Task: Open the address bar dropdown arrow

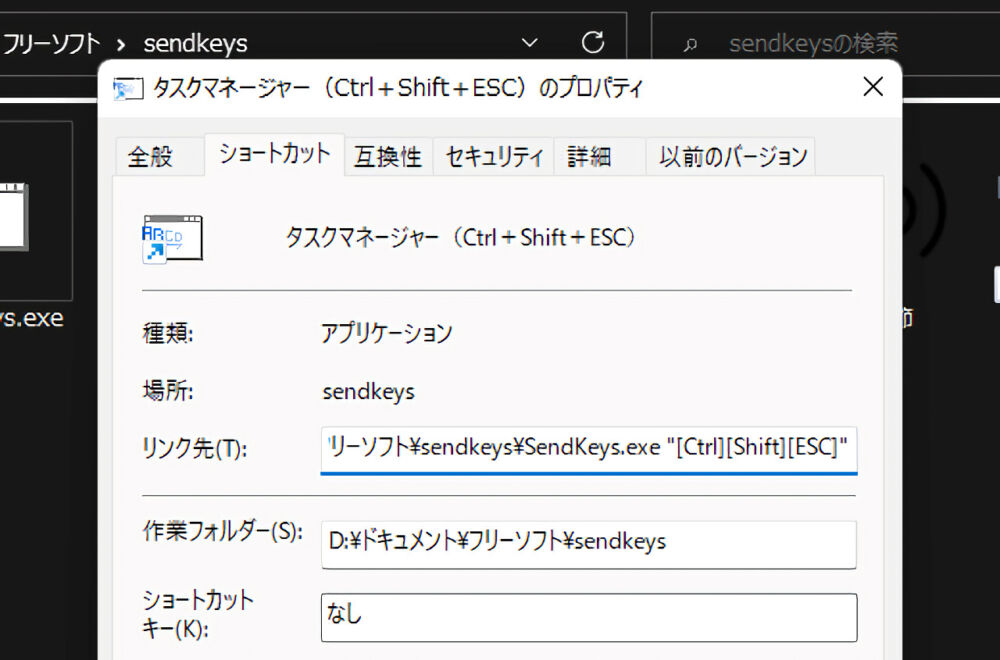Action: click(529, 42)
